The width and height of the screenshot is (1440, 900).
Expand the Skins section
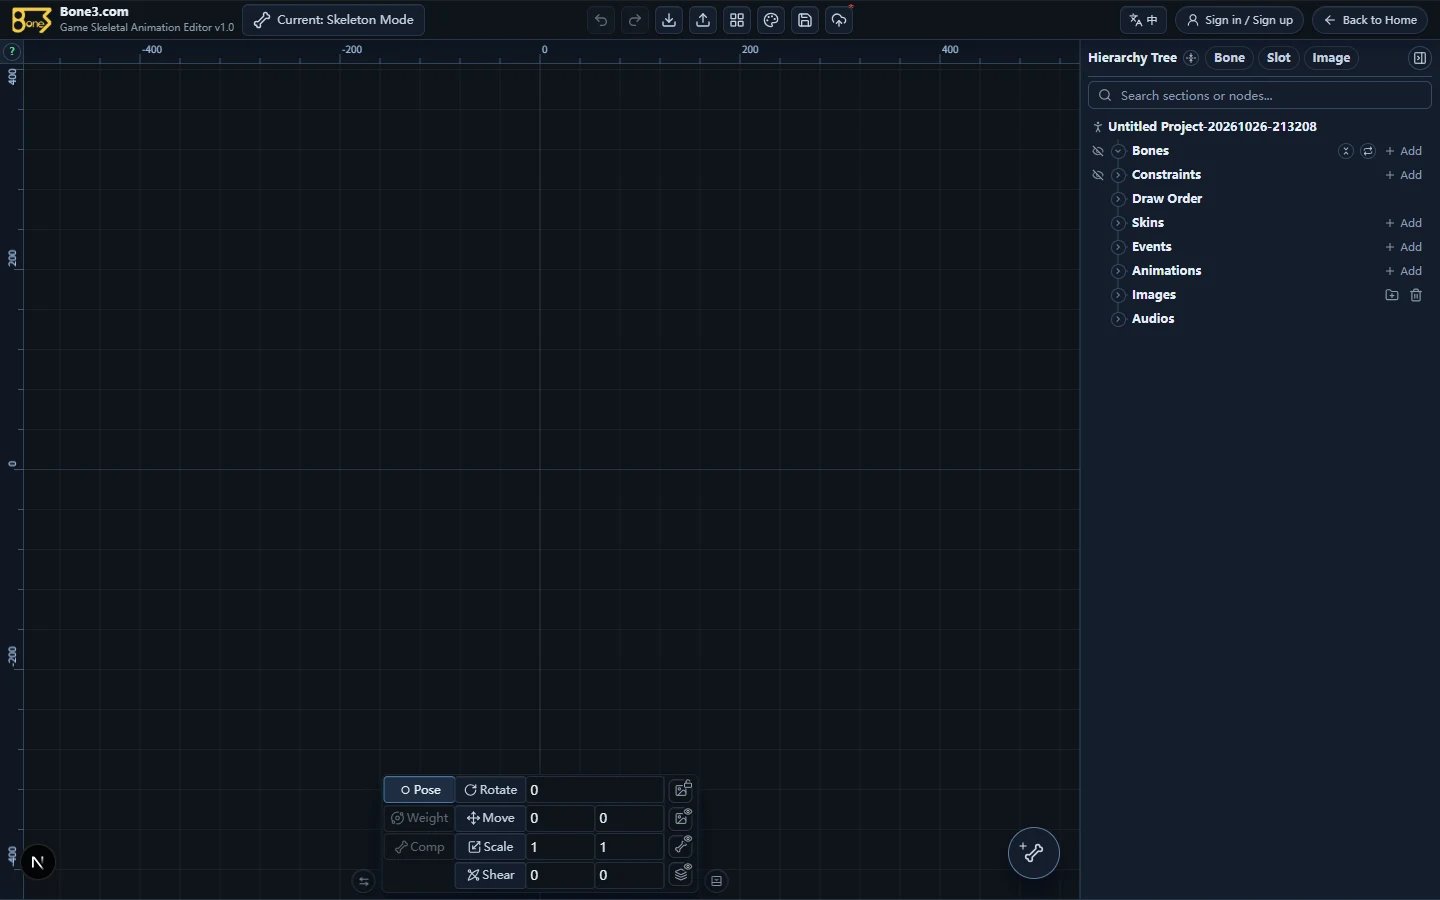(1118, 223)
